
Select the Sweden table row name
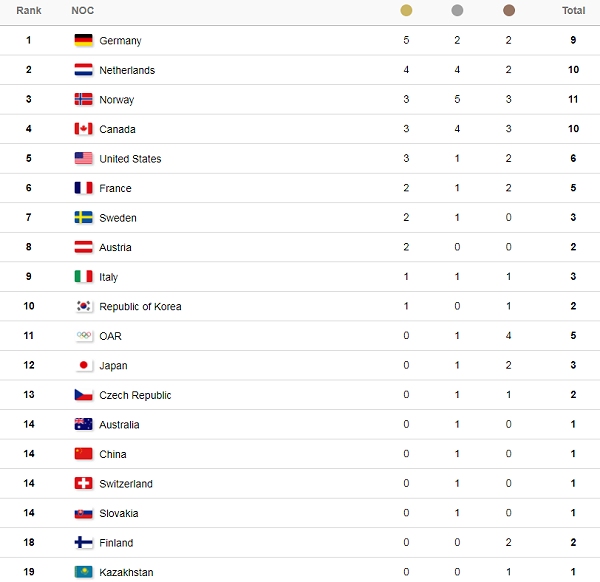tap(117, 218)
